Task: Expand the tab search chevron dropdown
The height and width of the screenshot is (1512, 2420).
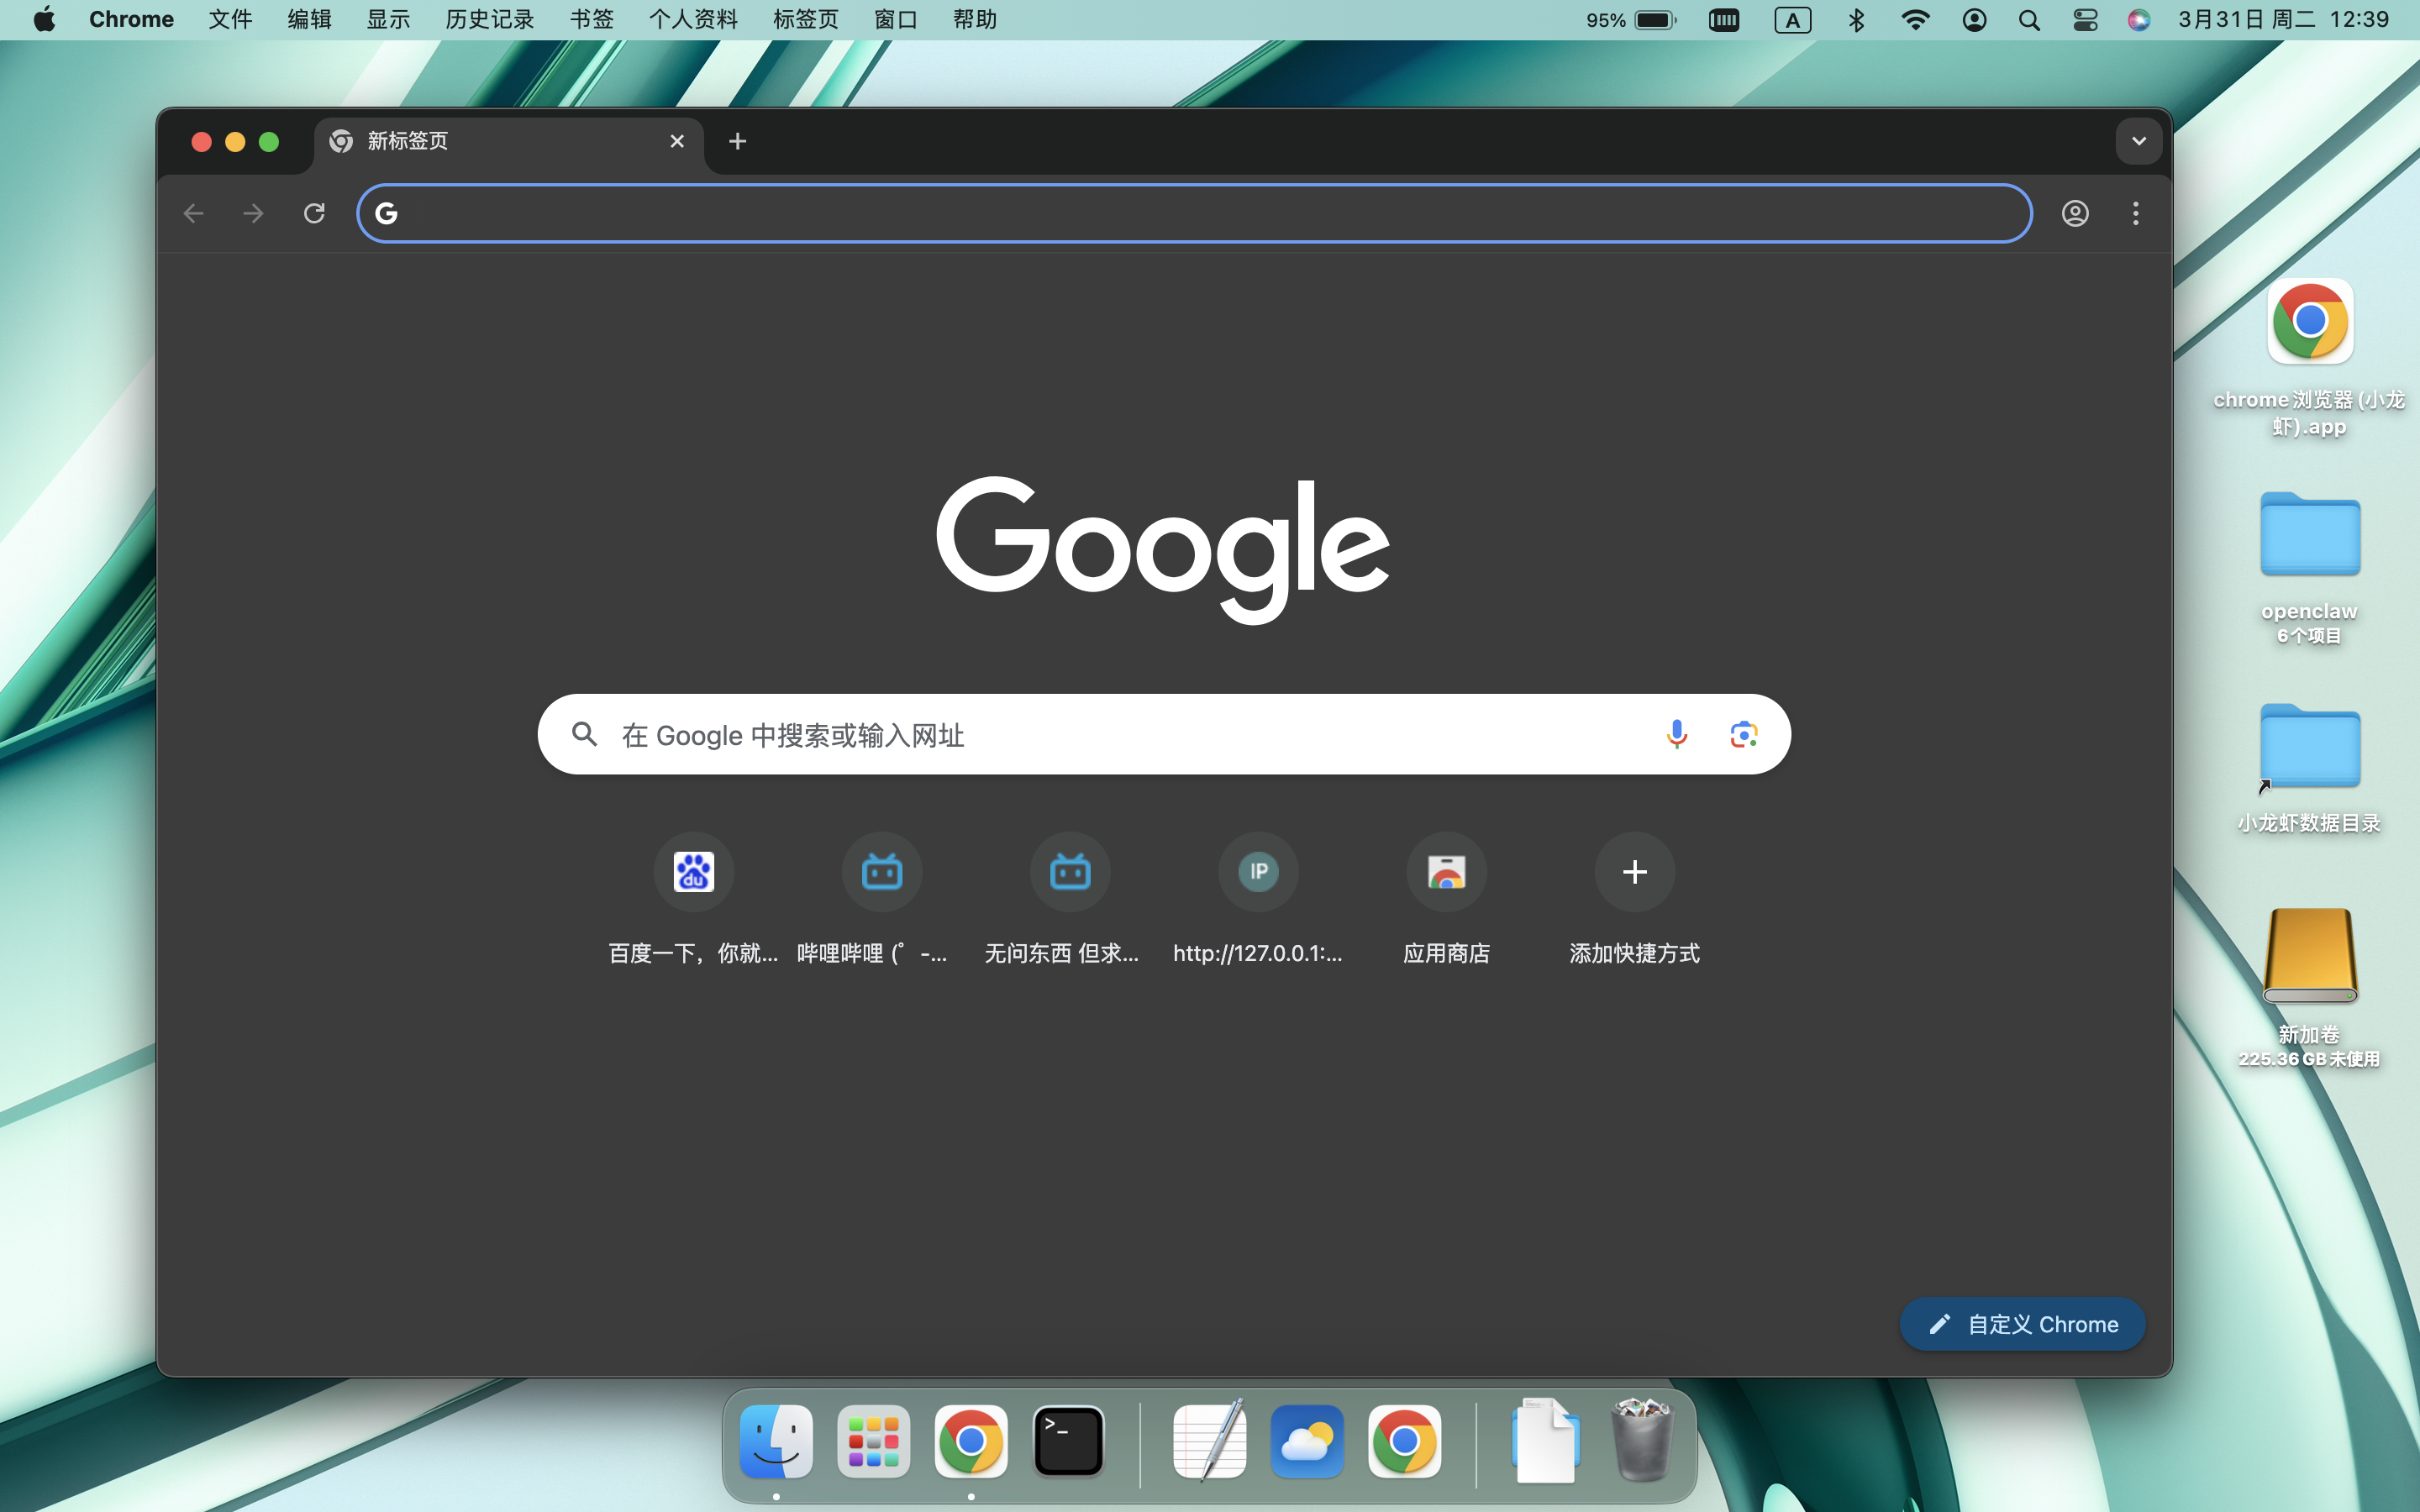Action: (x=2138, y=141)
